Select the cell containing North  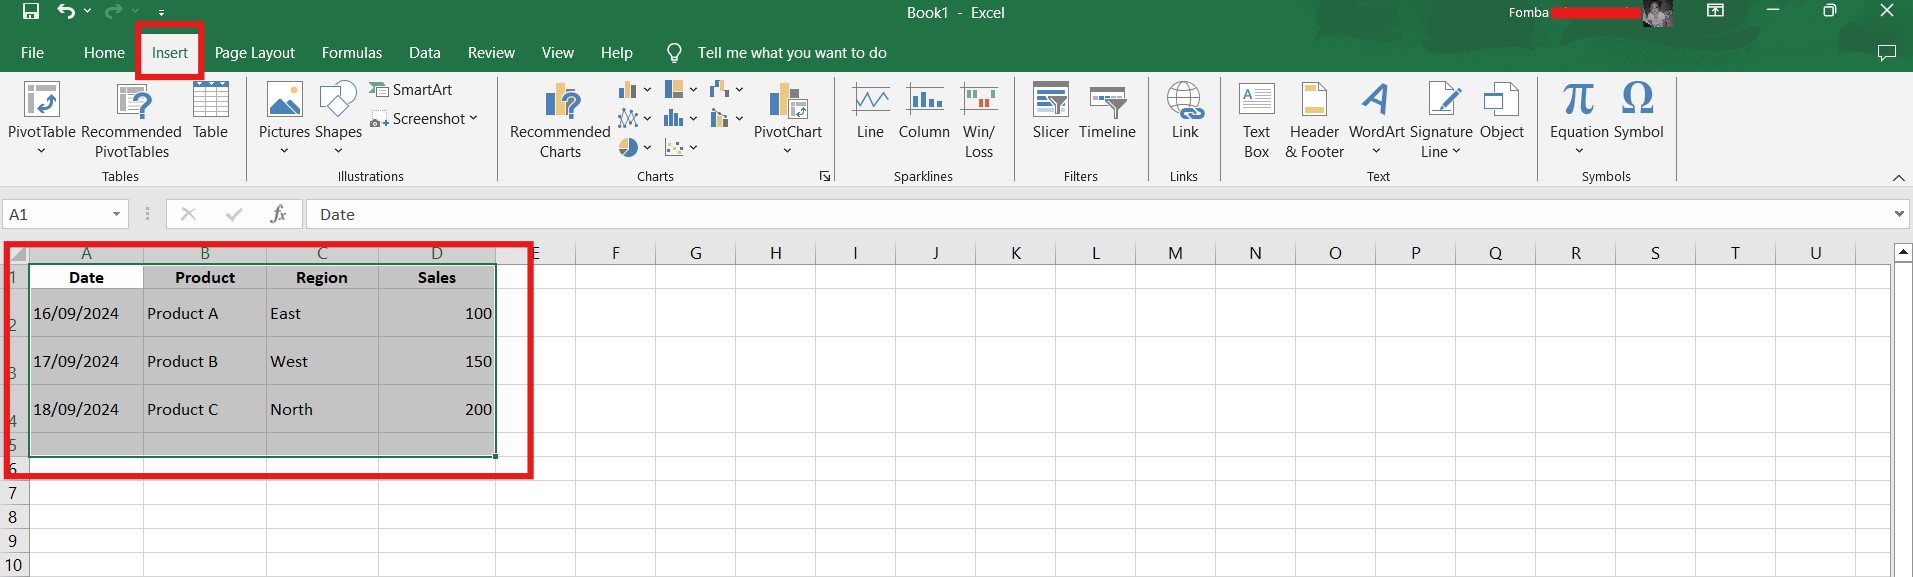point(322,409)
